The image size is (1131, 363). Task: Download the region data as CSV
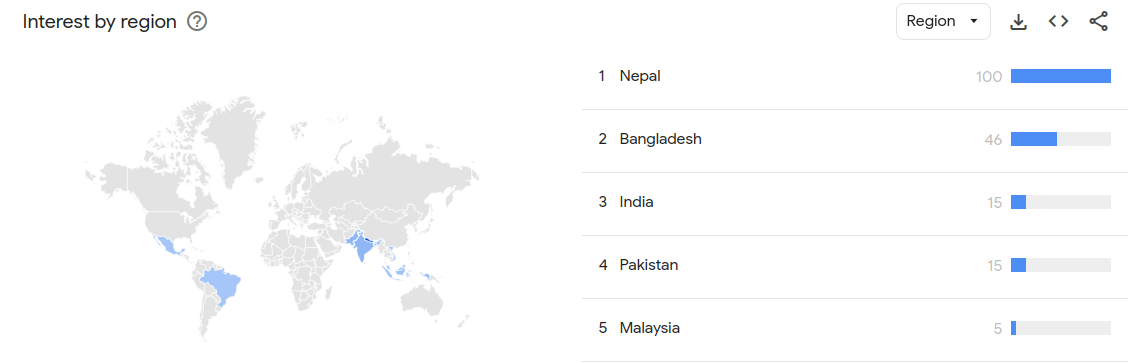click(1018, 22)
